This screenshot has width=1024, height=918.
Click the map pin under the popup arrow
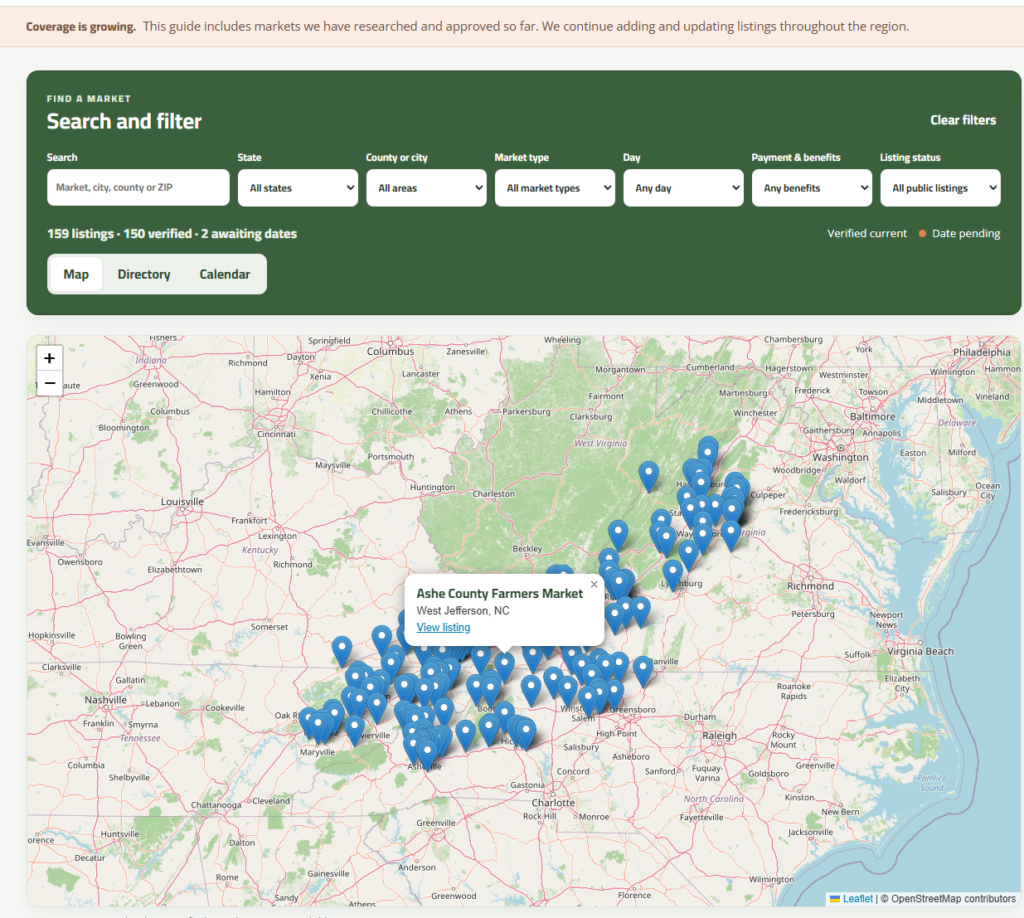click(504, 667)
